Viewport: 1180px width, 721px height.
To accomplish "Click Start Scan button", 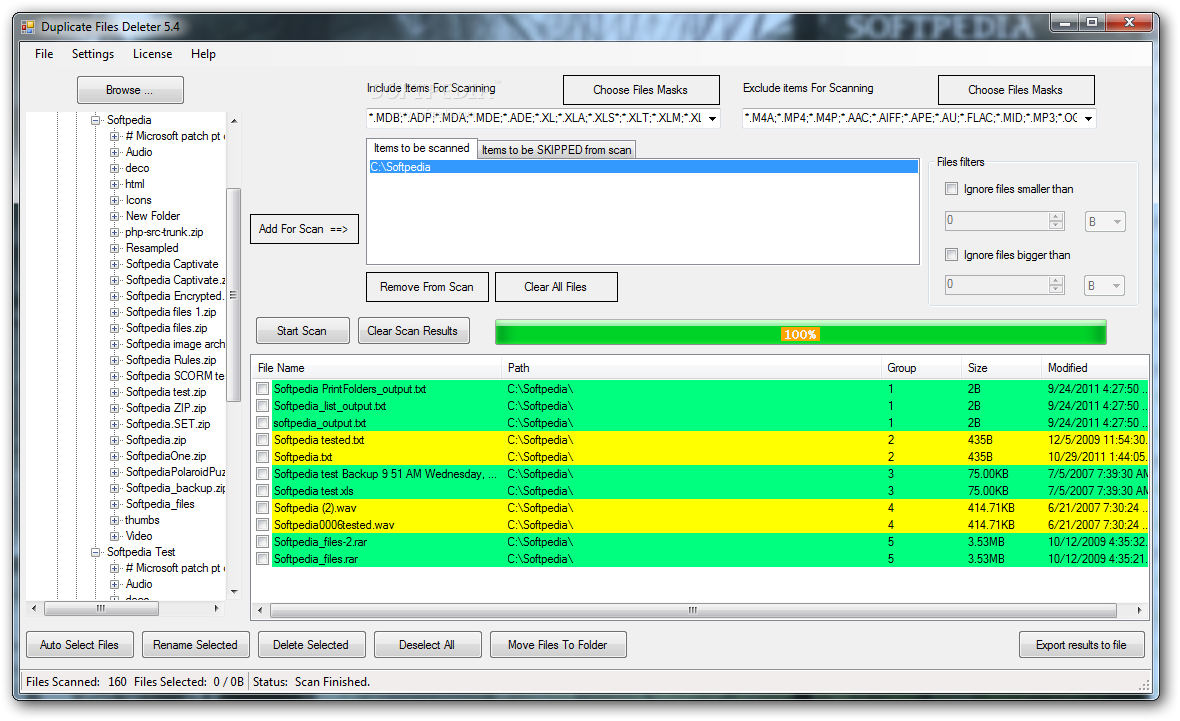I will (x=302, y=330).
